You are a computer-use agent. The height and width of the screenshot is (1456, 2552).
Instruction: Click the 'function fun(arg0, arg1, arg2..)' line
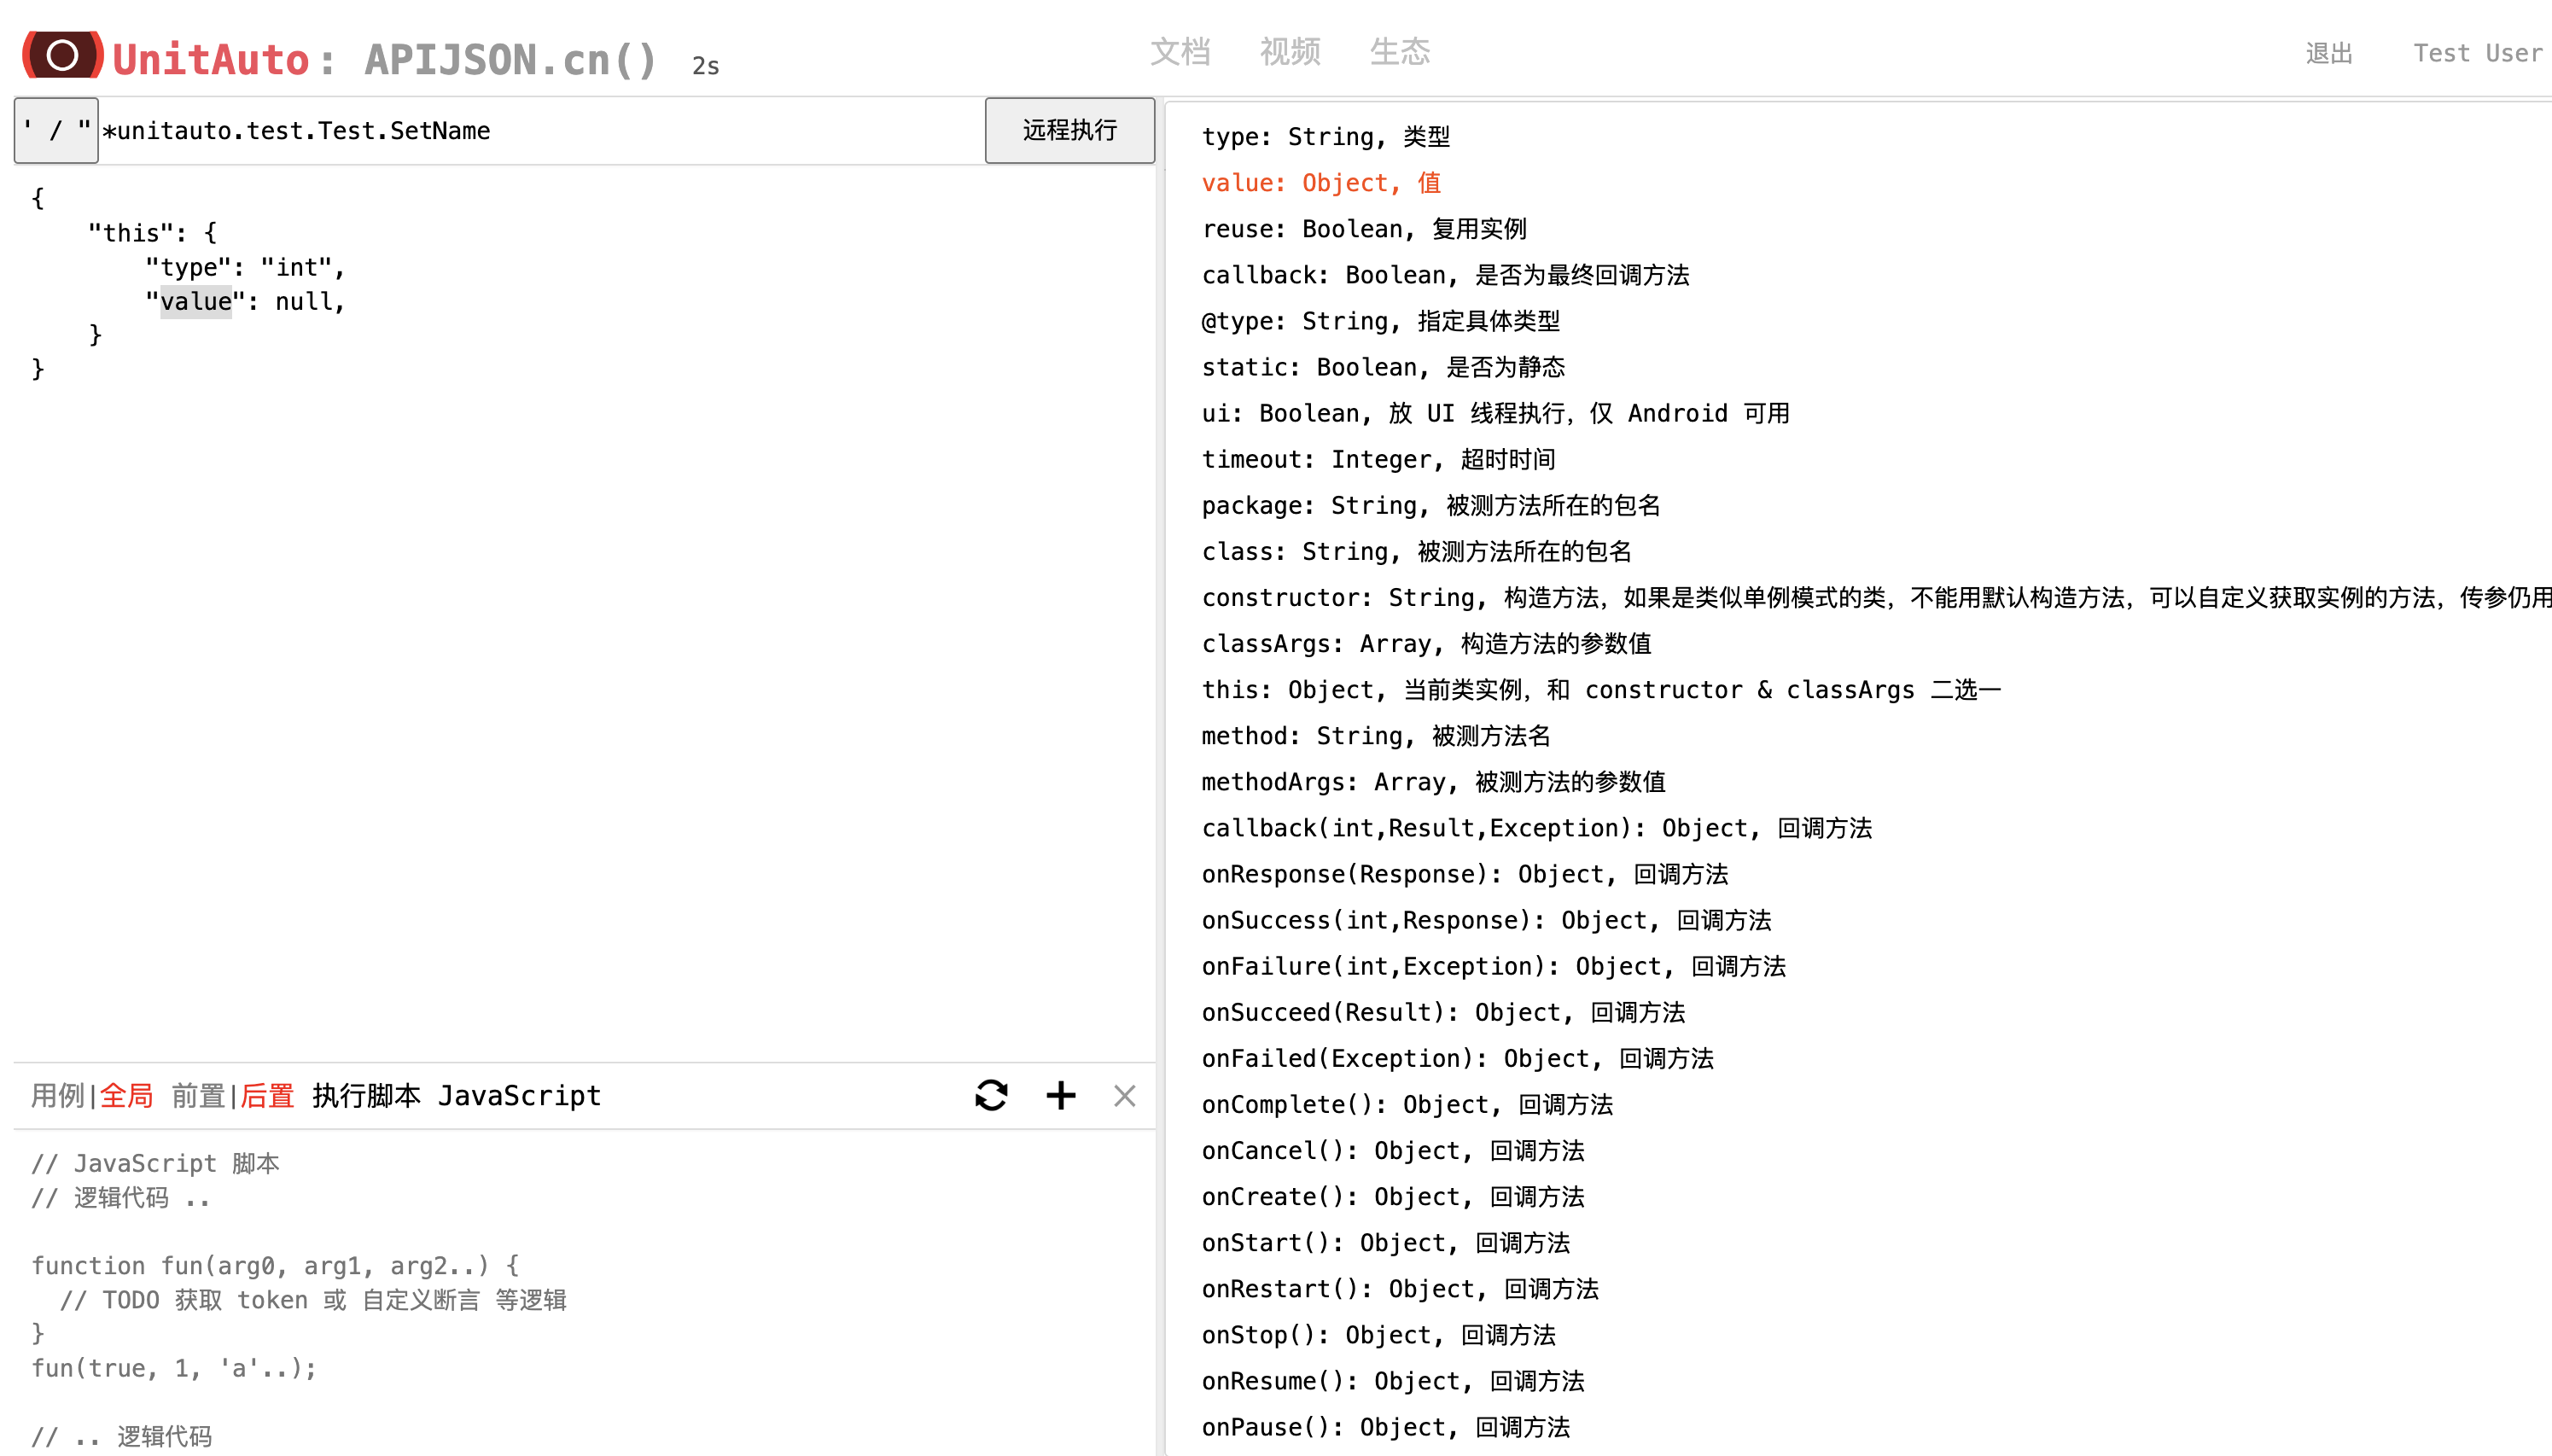coord(275,1266)
